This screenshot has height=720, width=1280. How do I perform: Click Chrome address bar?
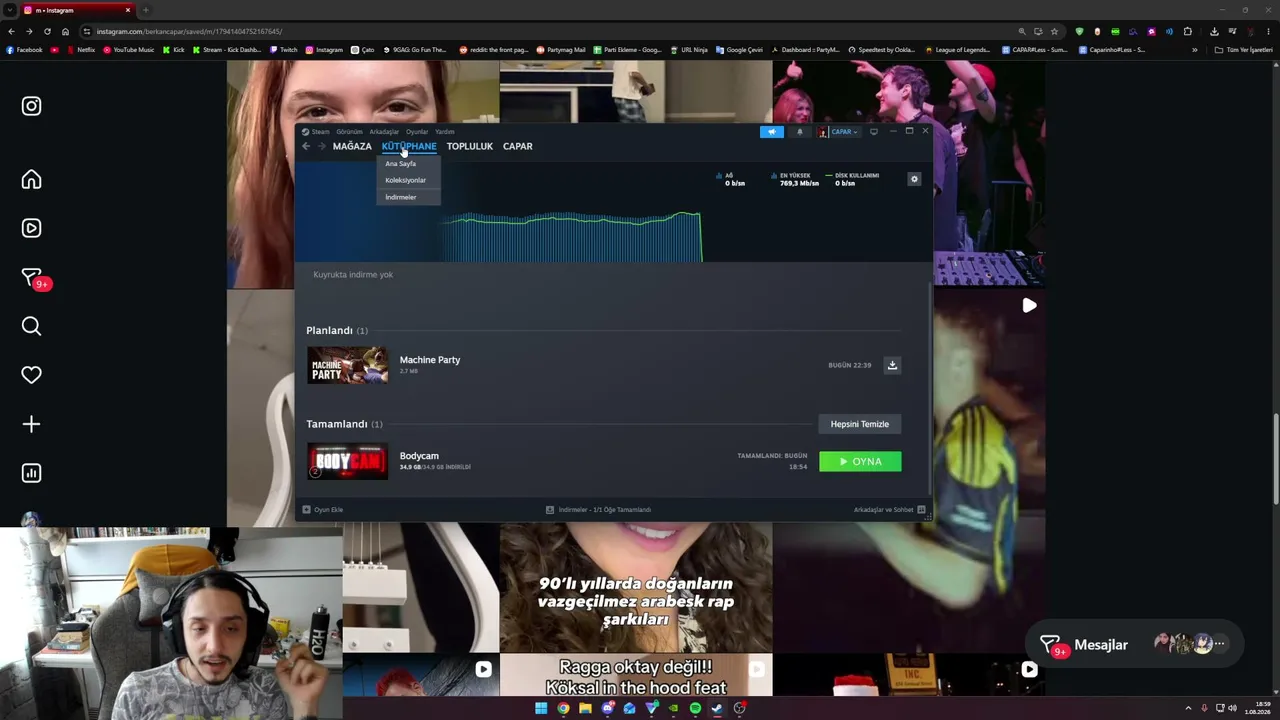click(x=550, y=31)
